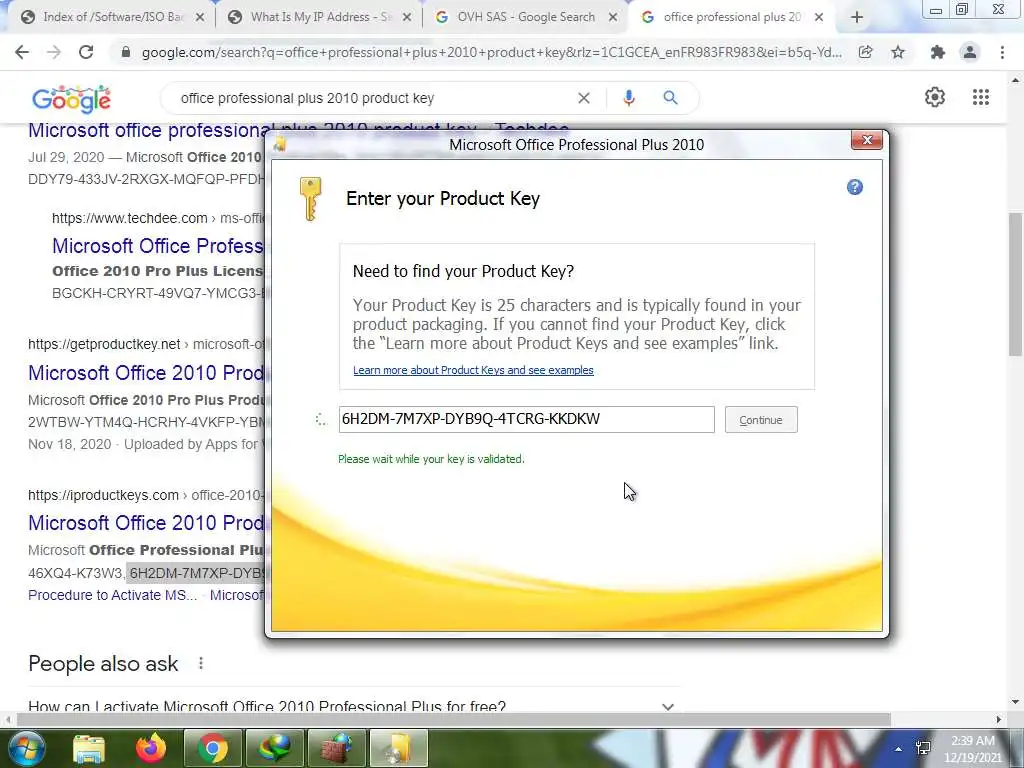Click the product key input field
The width and height of the screenshot is (1024, 768).
click(x=526, y=419)
